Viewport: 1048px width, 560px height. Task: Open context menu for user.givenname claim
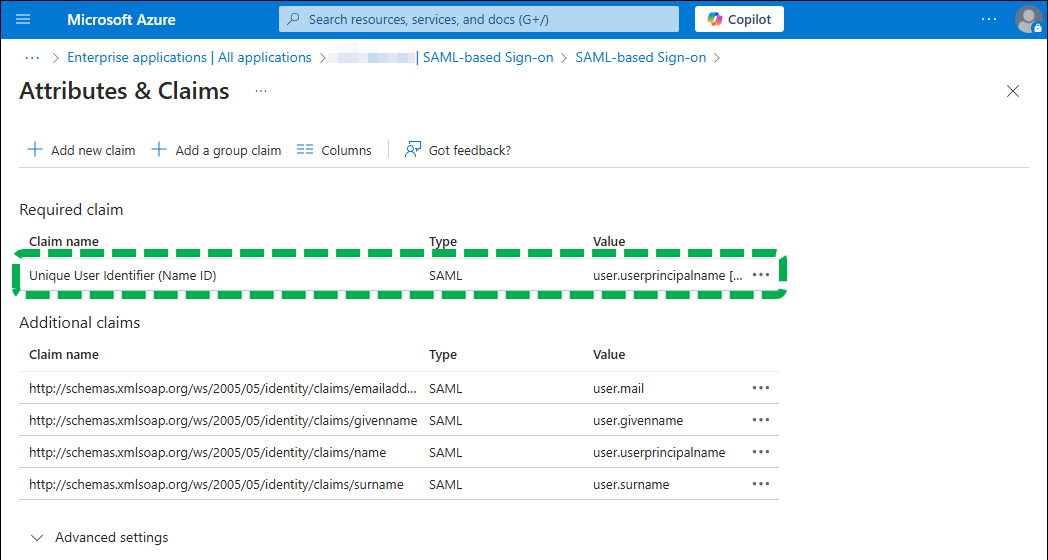(761, 420)
